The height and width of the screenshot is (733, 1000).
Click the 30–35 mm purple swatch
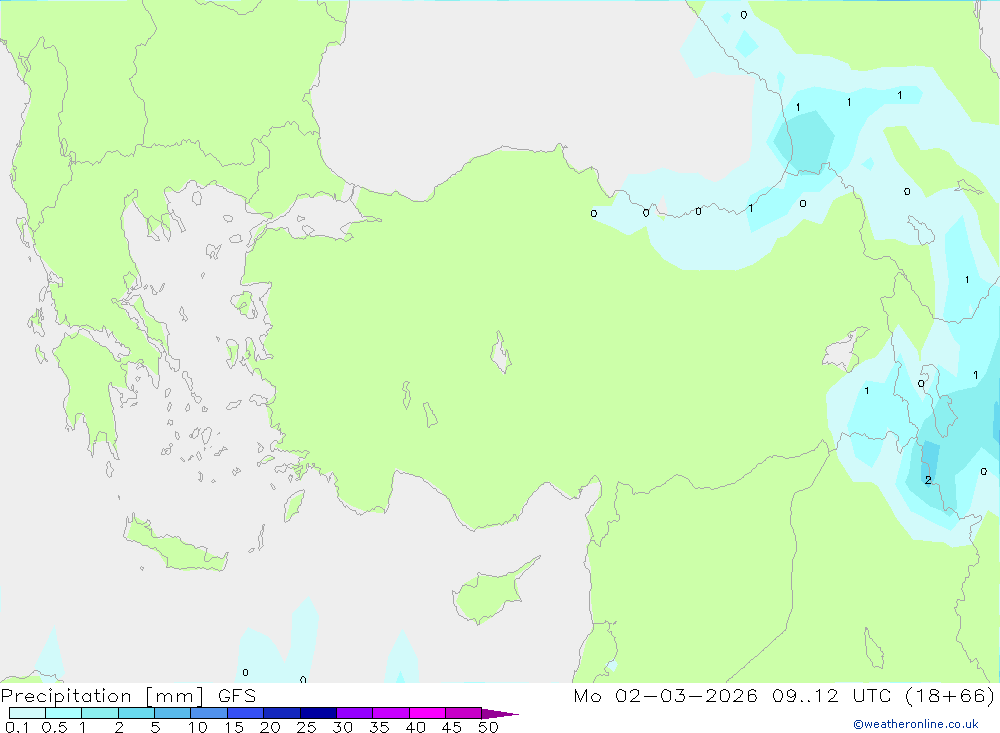(355, 713)
